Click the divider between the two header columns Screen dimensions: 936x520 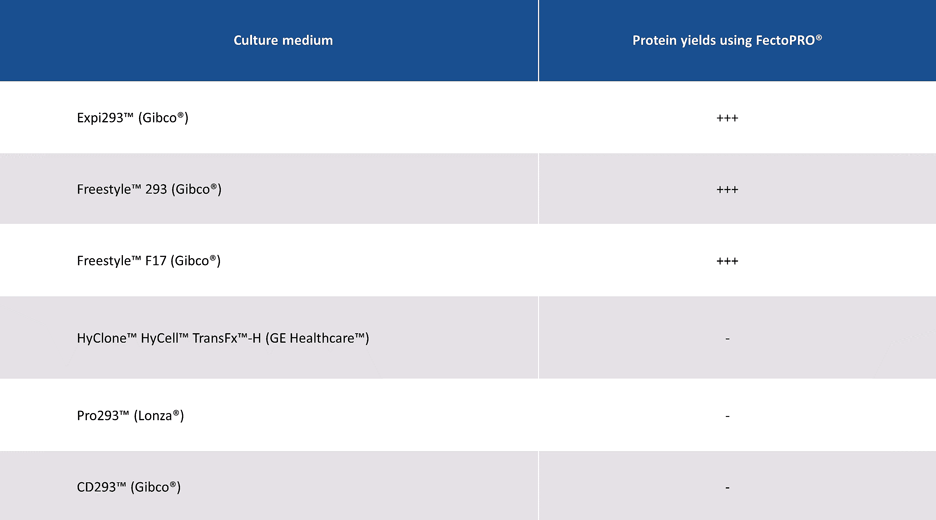538,41
